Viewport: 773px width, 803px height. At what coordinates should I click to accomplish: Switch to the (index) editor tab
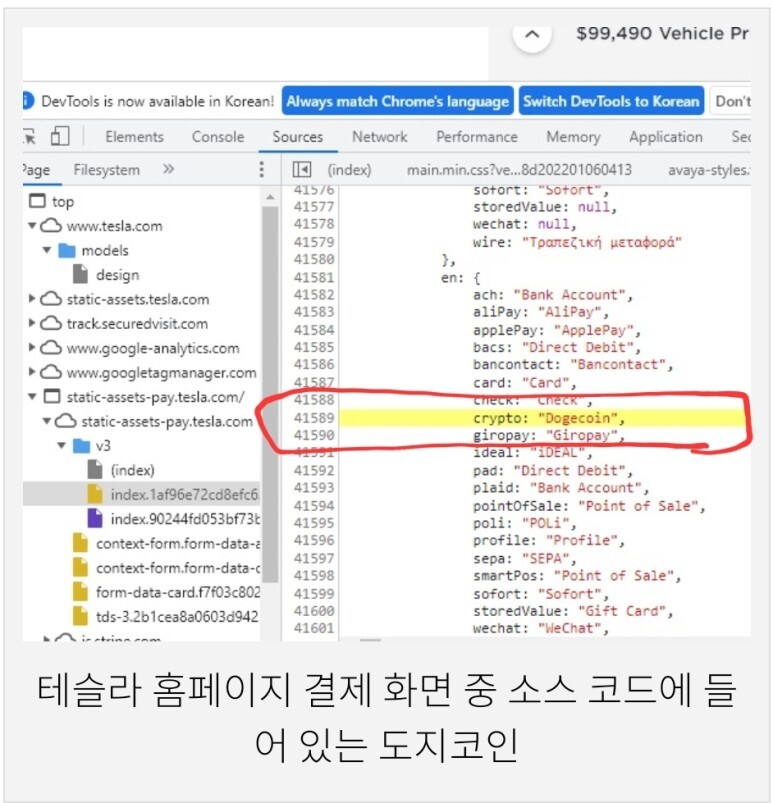tap(349, 170)
